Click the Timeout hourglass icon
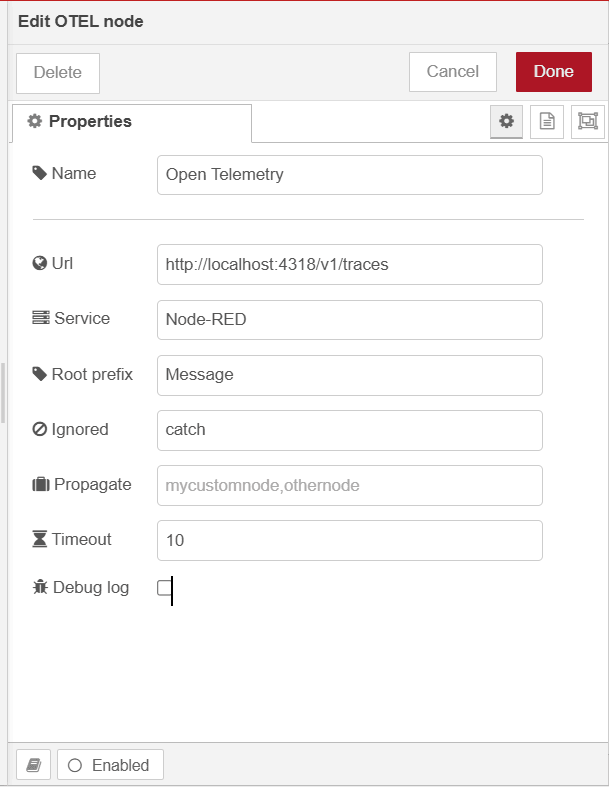 pos(40,539)
